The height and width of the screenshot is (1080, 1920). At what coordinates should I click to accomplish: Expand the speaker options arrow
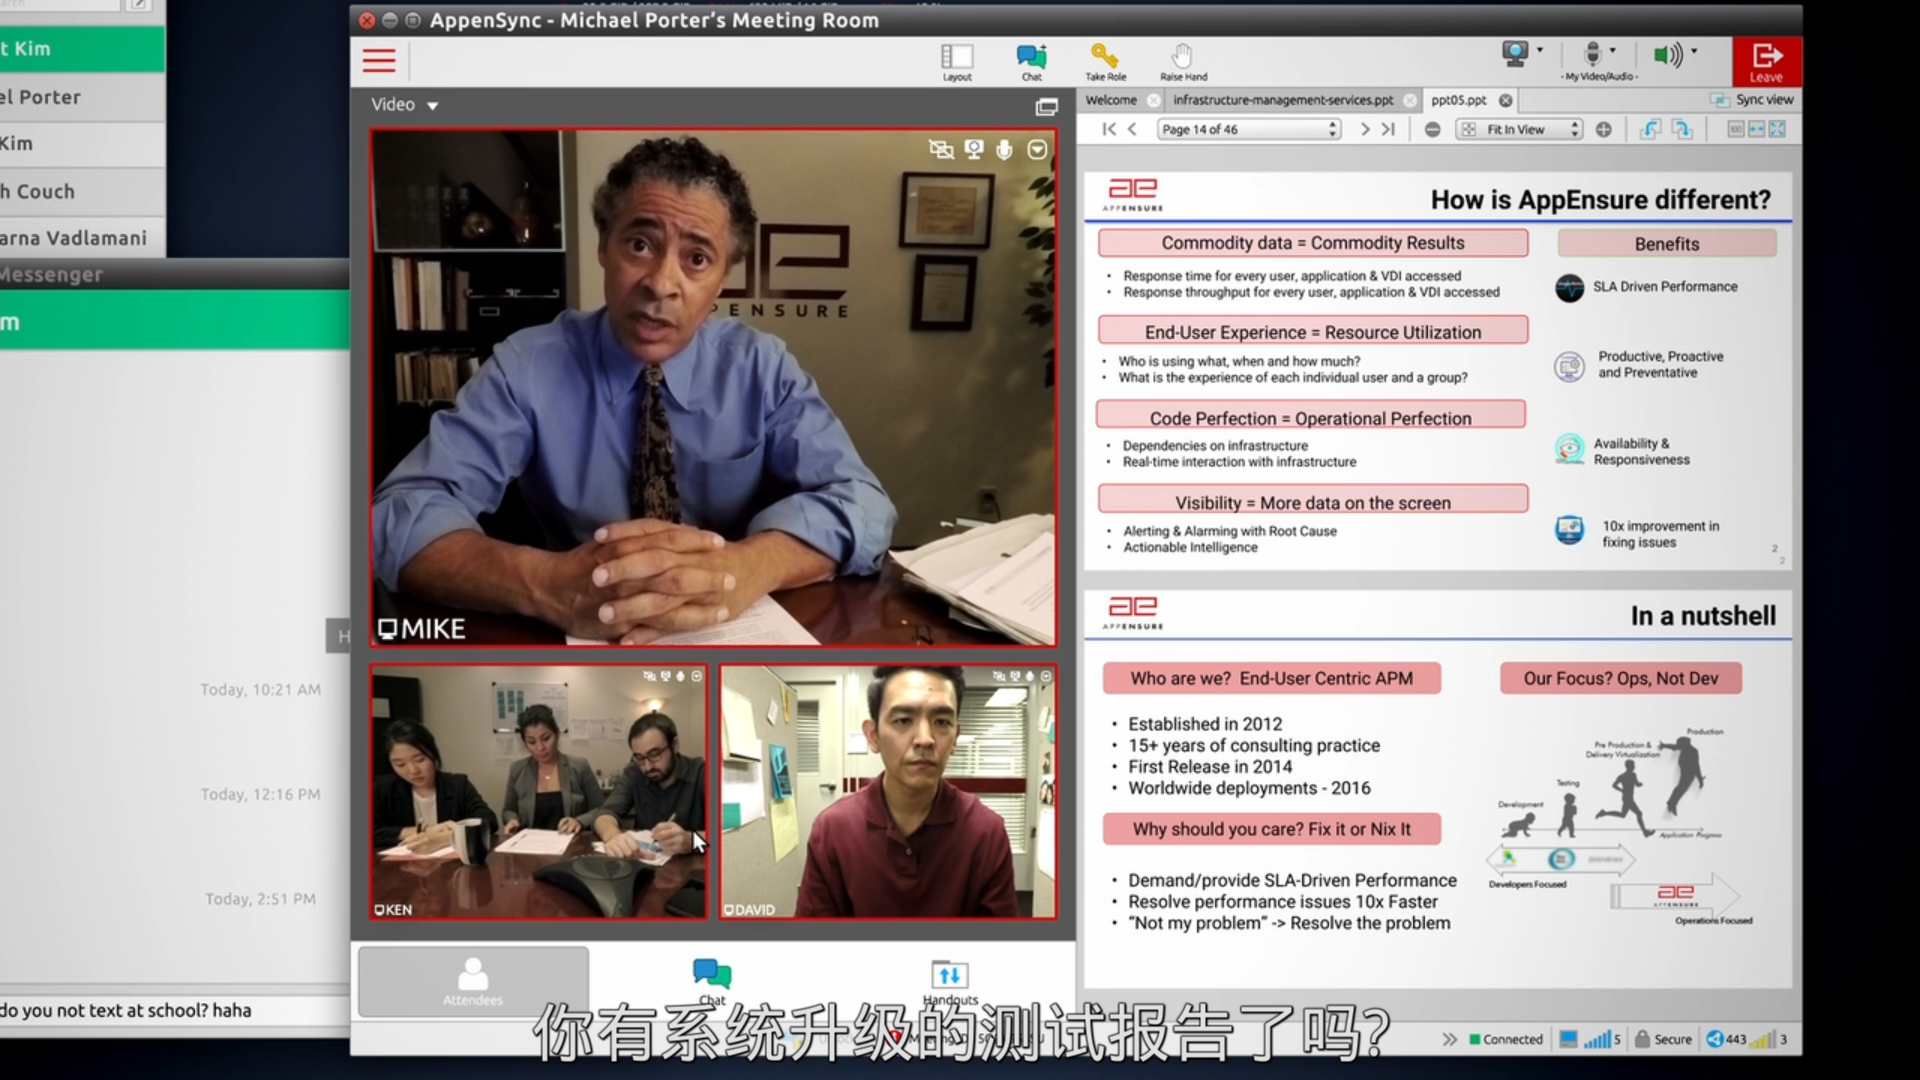pyautogui.click(x=1694, y=50)
